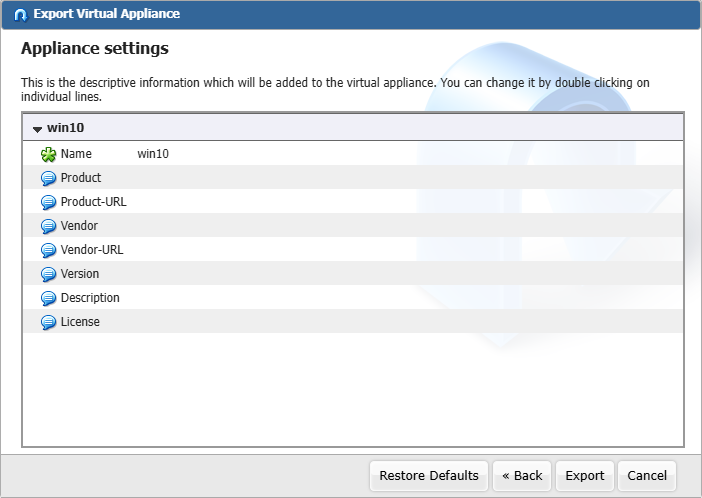The image size is (702, 498).
Task: Click the Vendor-URL row bubble icon
Action: click(x=48, y=250)
